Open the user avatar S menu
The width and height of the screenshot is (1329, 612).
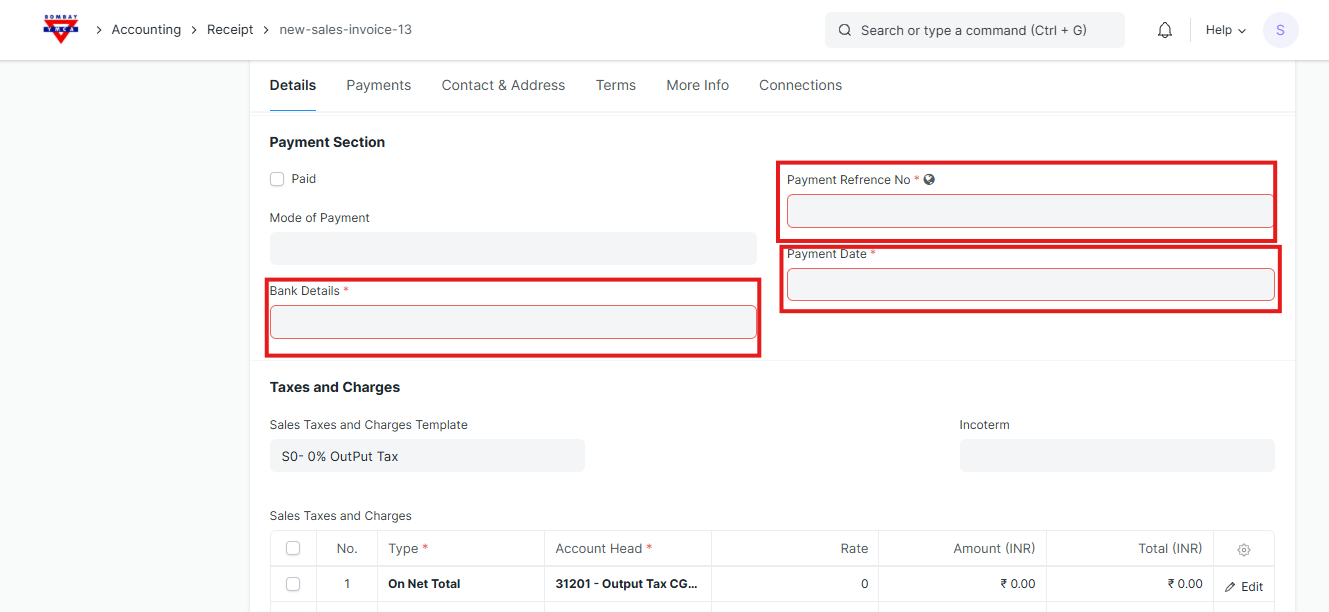(1280, 30)
